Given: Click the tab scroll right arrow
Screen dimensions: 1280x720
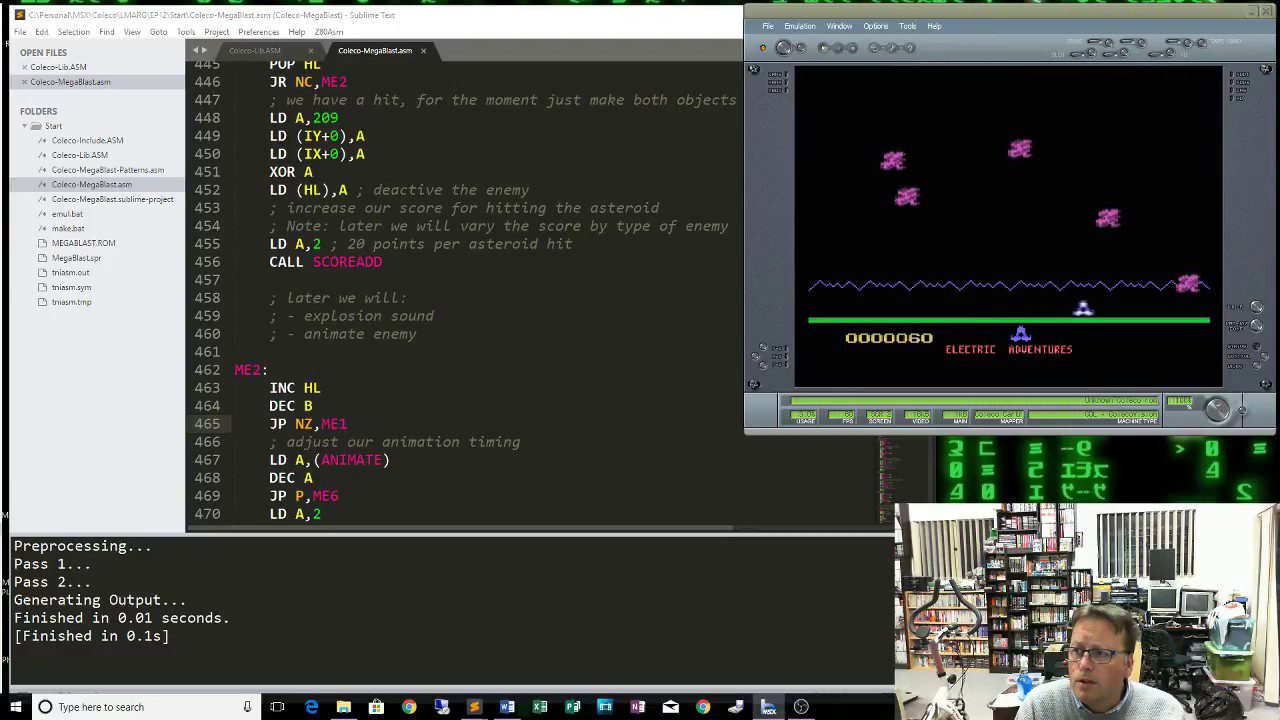Looking at the screenshot, I should point(205,50).
